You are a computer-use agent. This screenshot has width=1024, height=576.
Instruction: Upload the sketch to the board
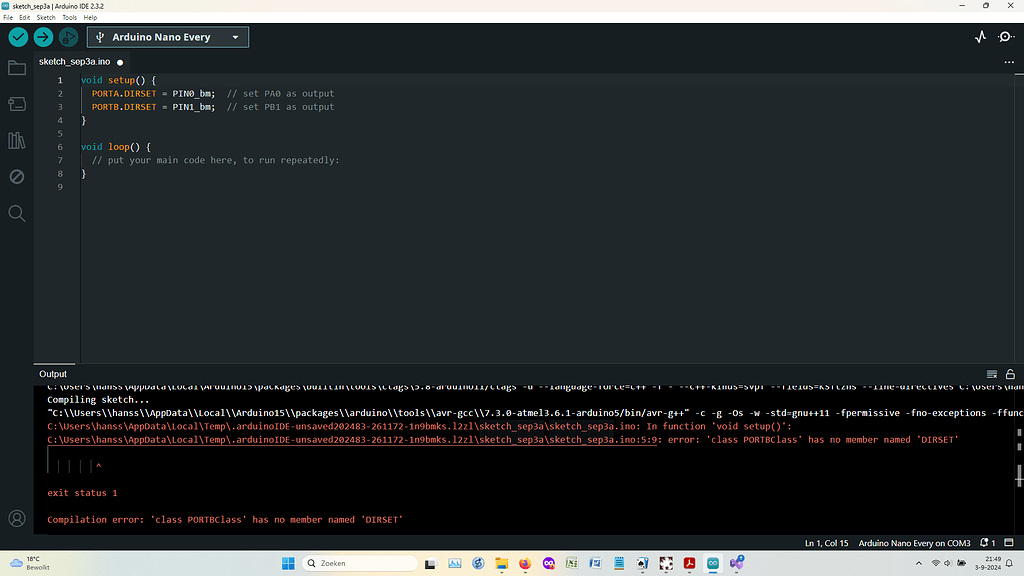point(42,36)
